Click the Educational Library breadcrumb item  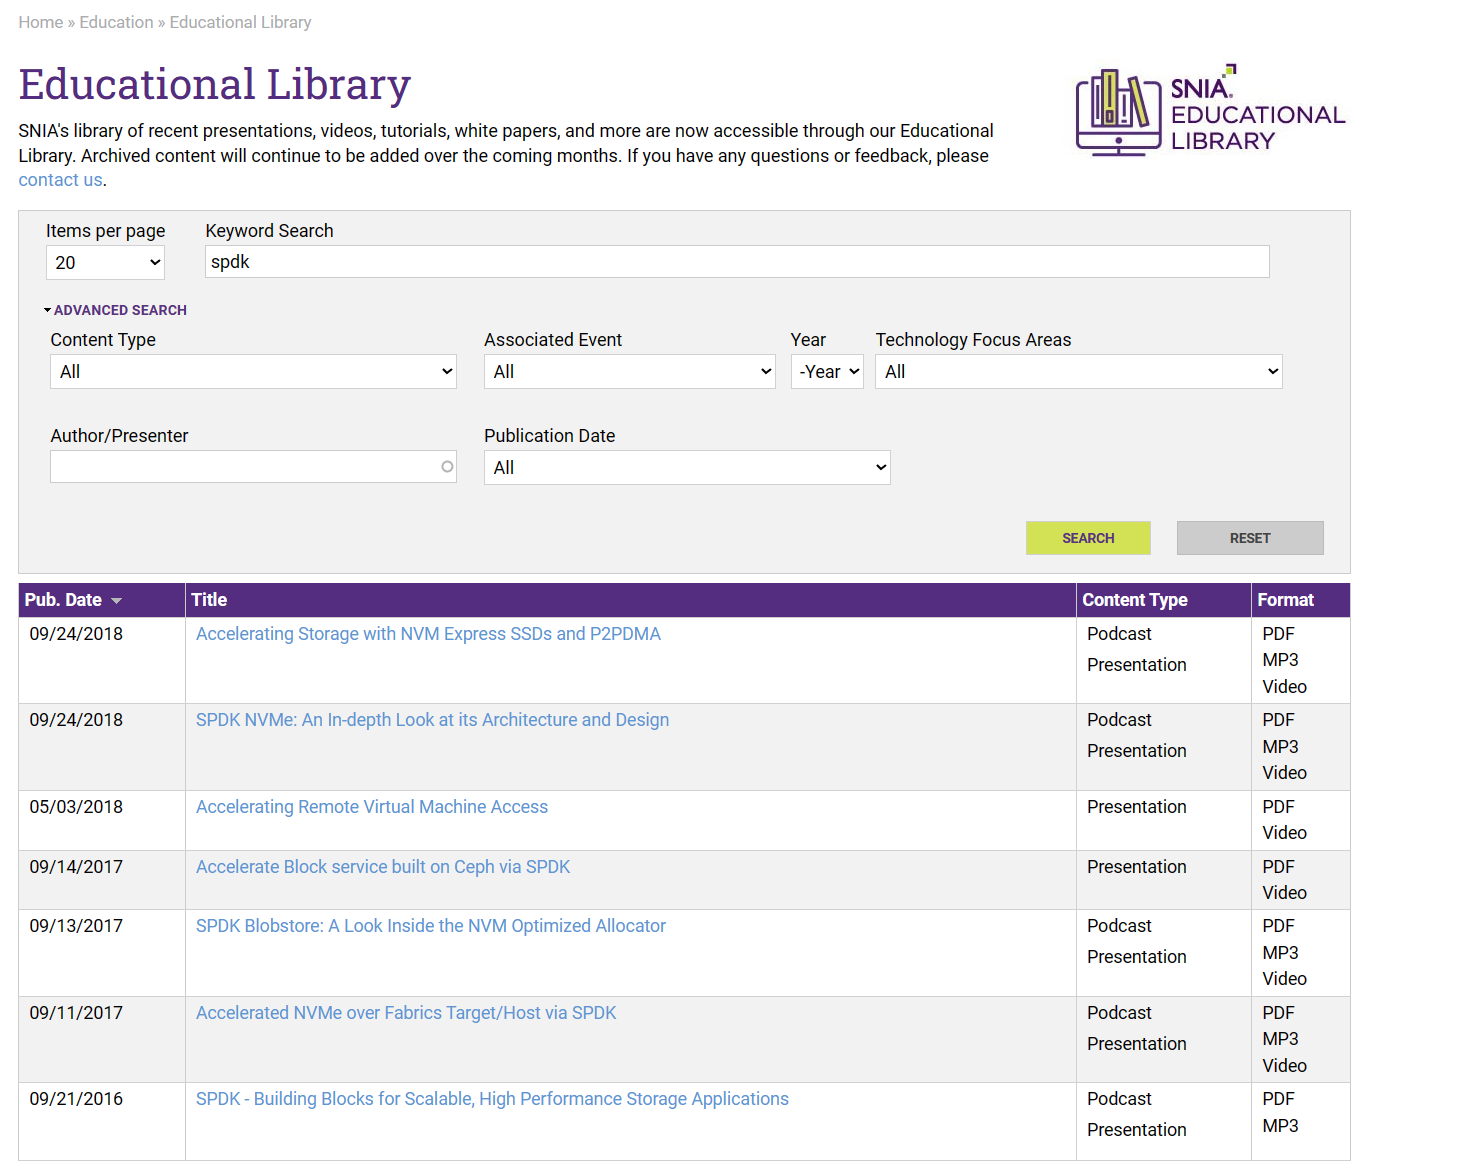(x=240, y=22)
